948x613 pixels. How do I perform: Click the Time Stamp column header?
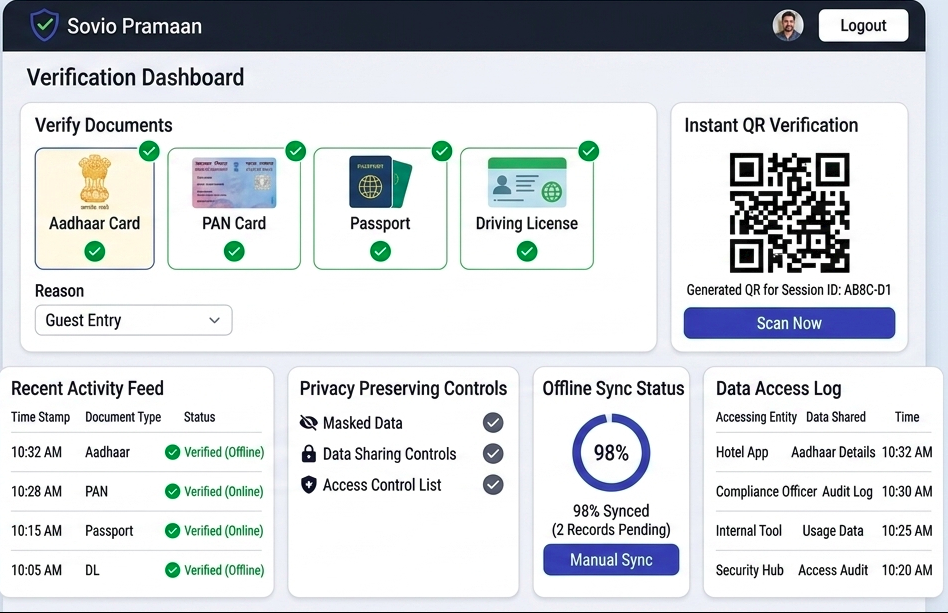41,417
